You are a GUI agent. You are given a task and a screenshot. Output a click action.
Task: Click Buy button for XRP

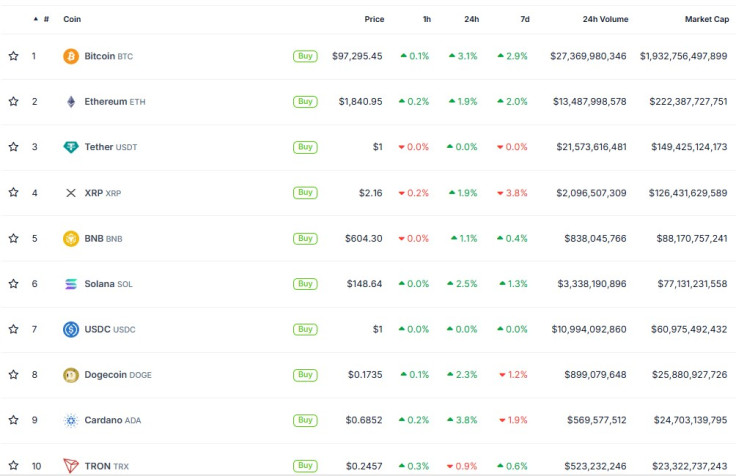click(305, 193)
